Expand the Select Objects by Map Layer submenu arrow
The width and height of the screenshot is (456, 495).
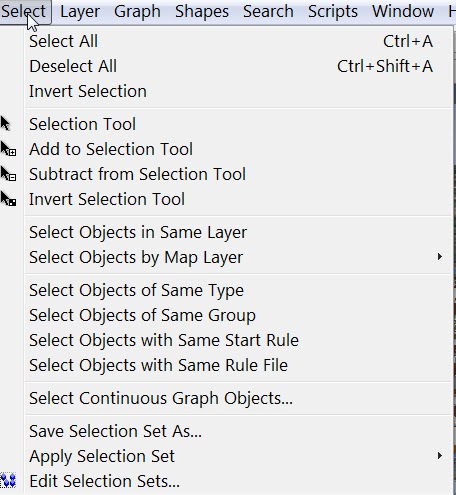coord(440,257)
